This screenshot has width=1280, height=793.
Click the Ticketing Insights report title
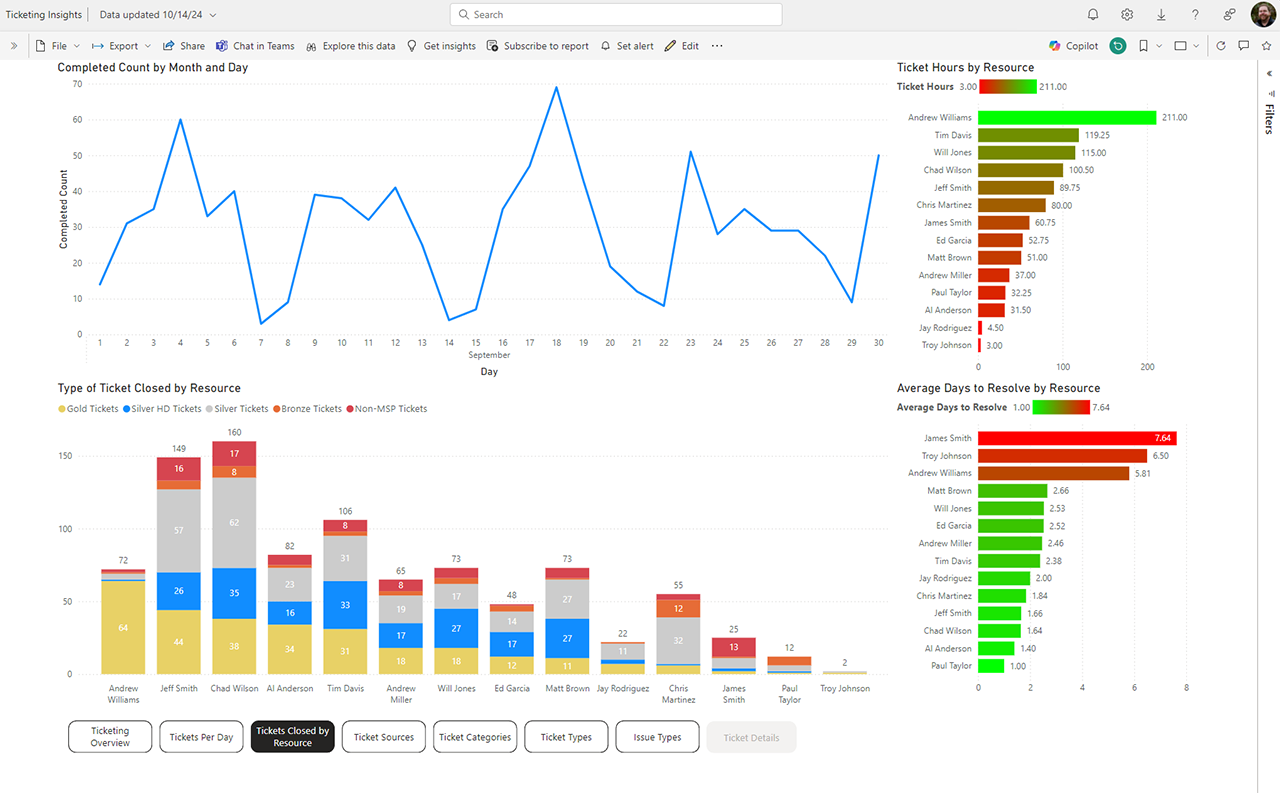coord(45,15)
